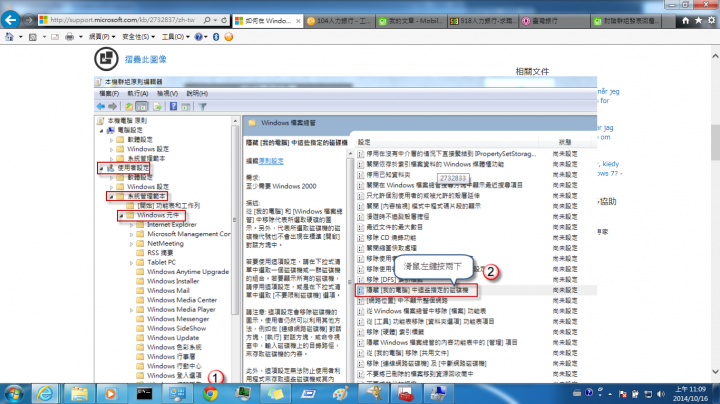The image size is (720, 404).
Task: Expand the Windows Media Player tree node
Action: [x=131, y=310]
